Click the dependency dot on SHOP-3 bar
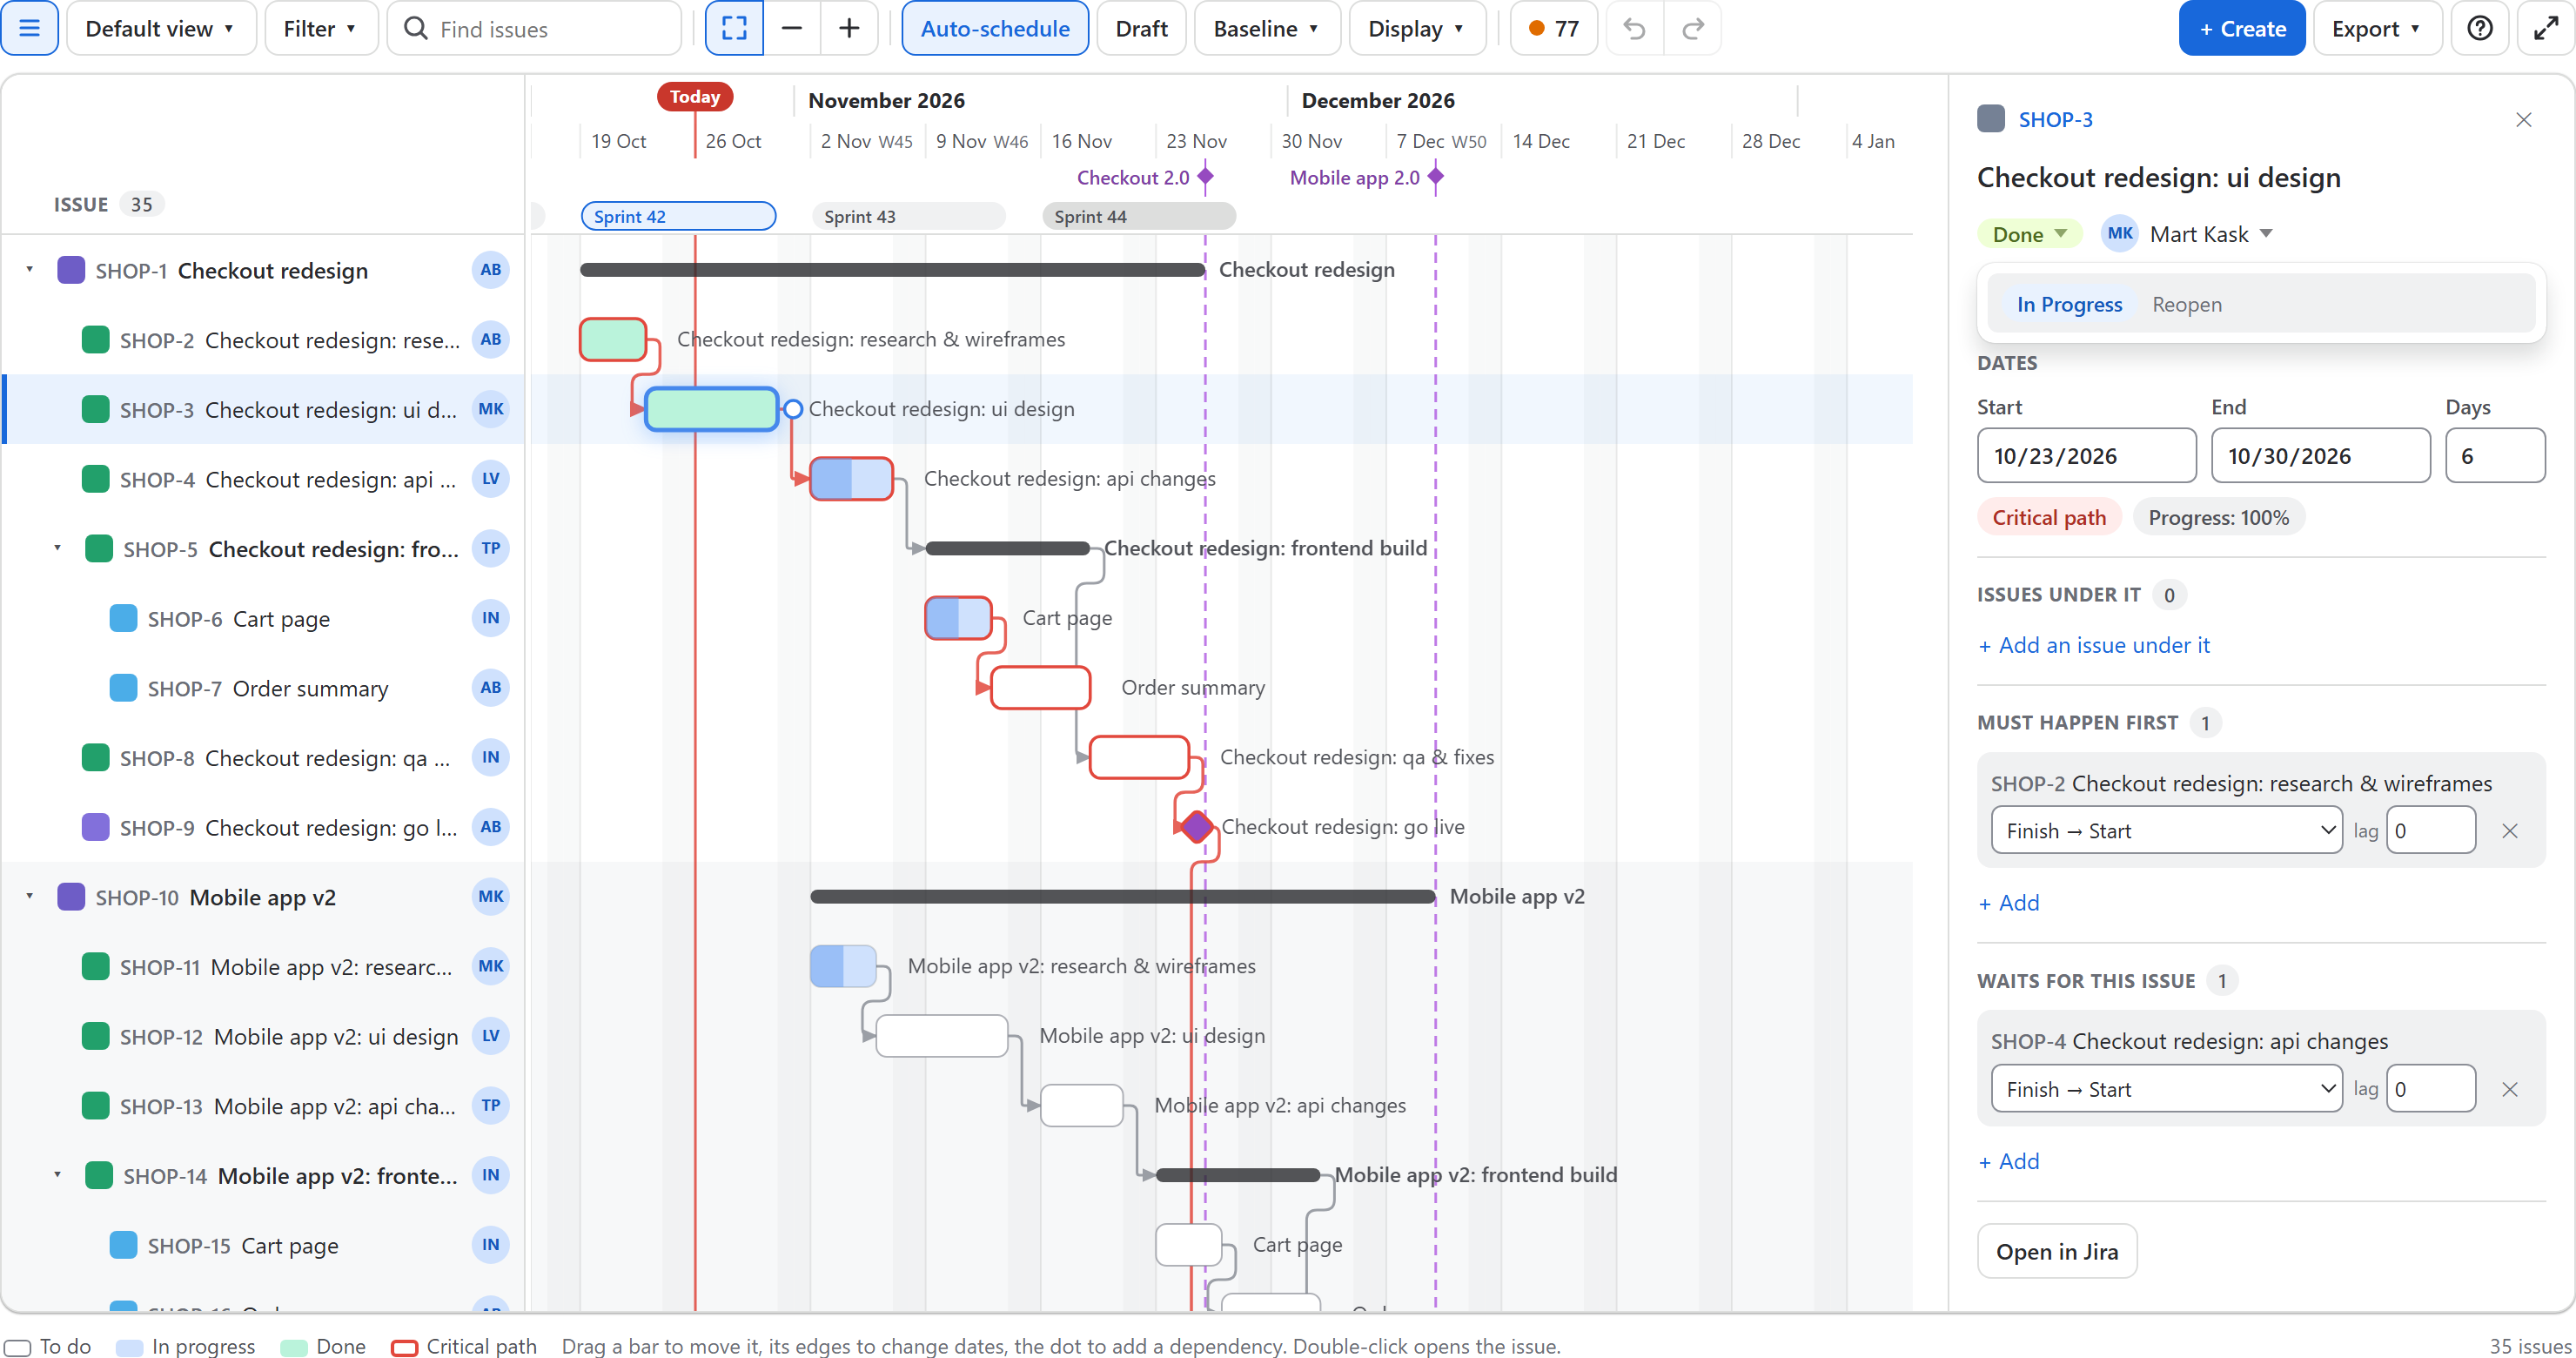 793,409
